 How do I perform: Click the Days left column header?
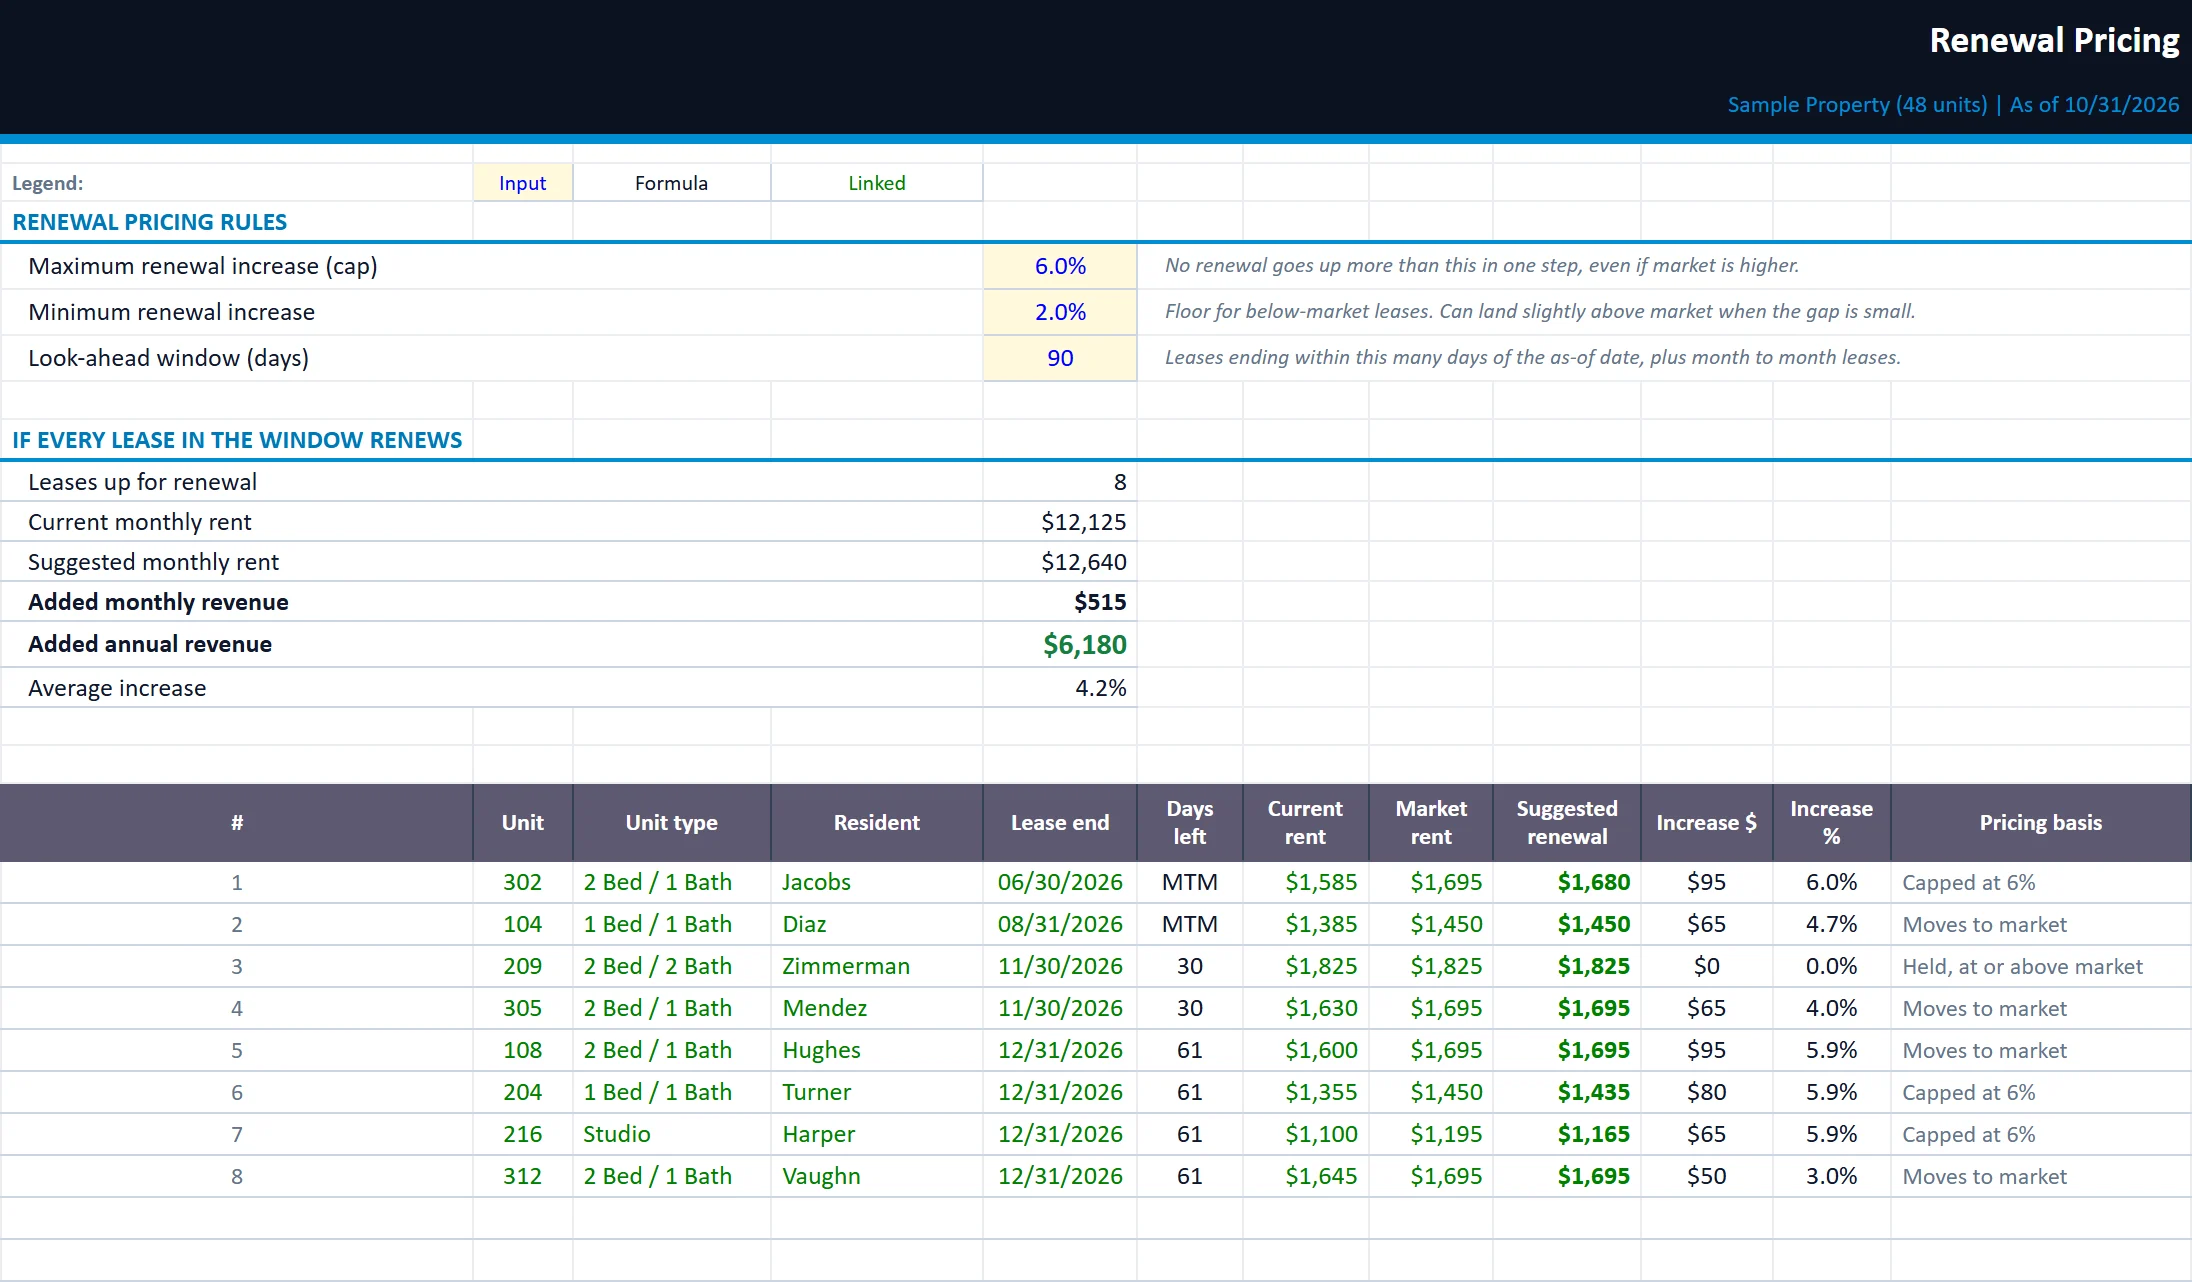click(1189, 823)
